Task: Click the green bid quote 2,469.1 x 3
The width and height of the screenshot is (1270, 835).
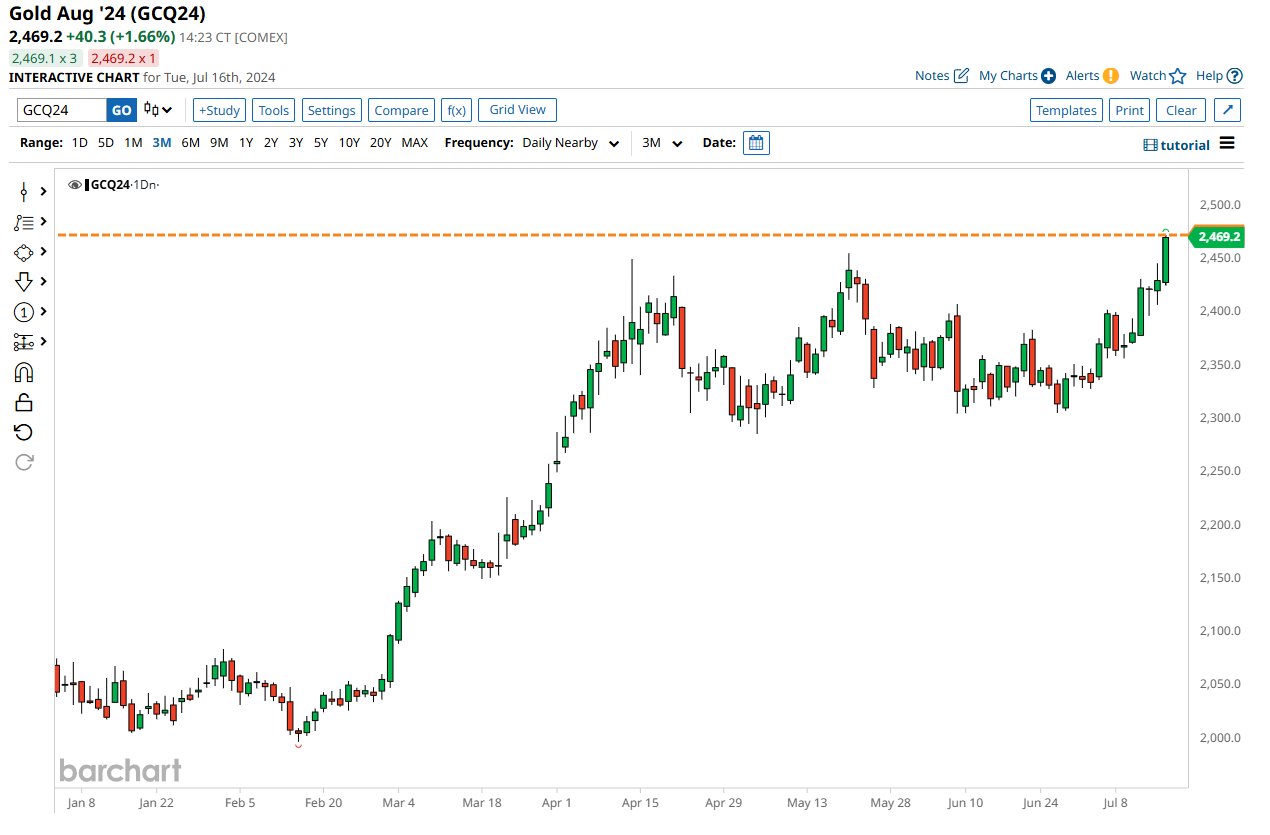Action: coord(43,59)
